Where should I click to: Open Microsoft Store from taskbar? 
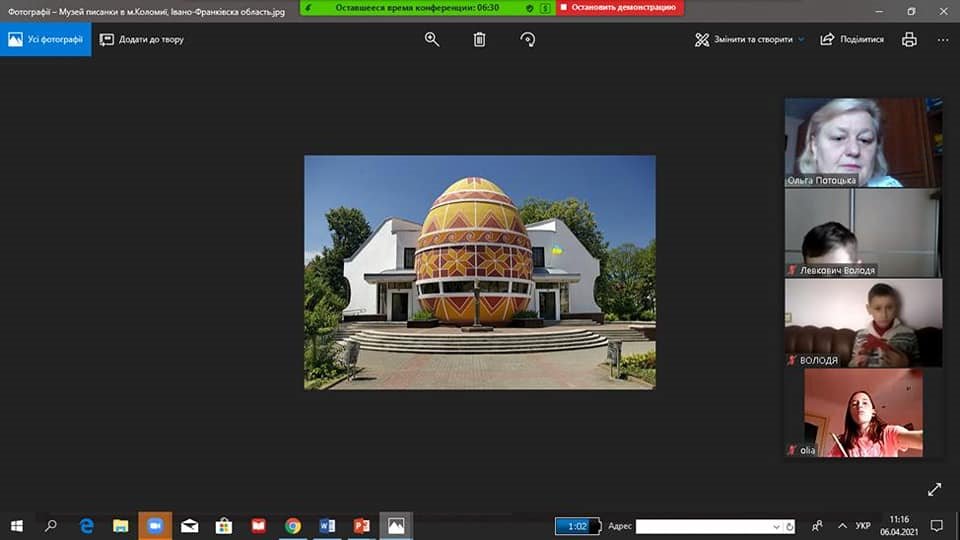click(x=223, y=526)
